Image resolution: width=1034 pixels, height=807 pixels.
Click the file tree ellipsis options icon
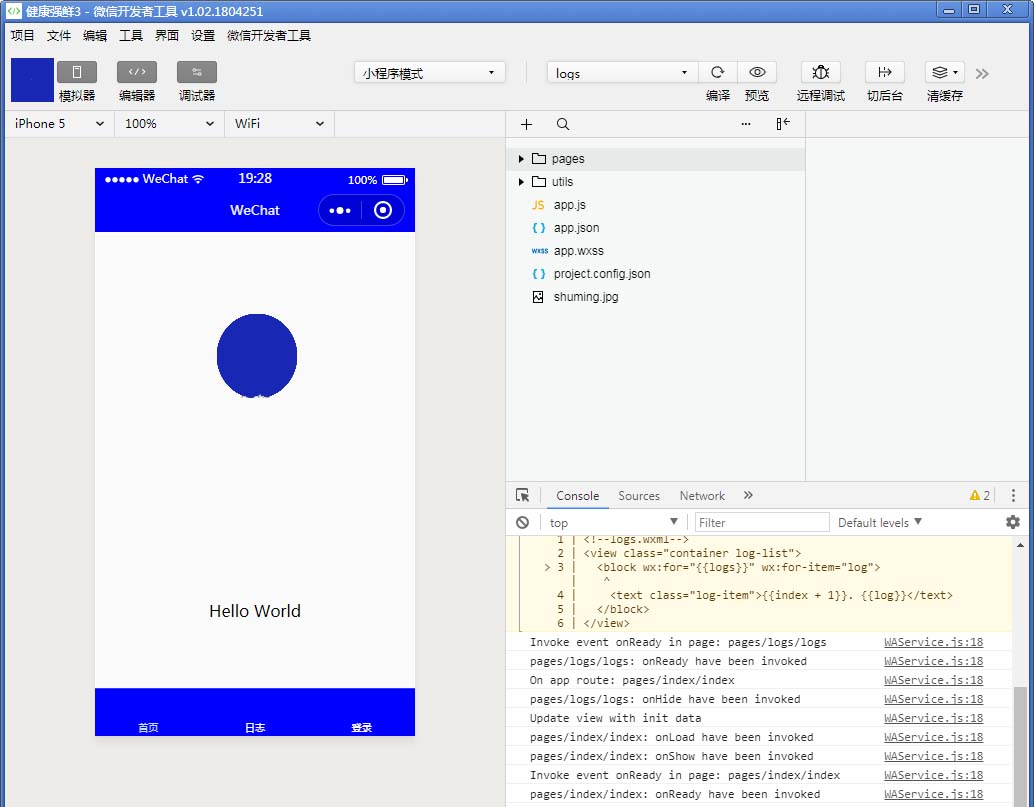pos(746,123)
